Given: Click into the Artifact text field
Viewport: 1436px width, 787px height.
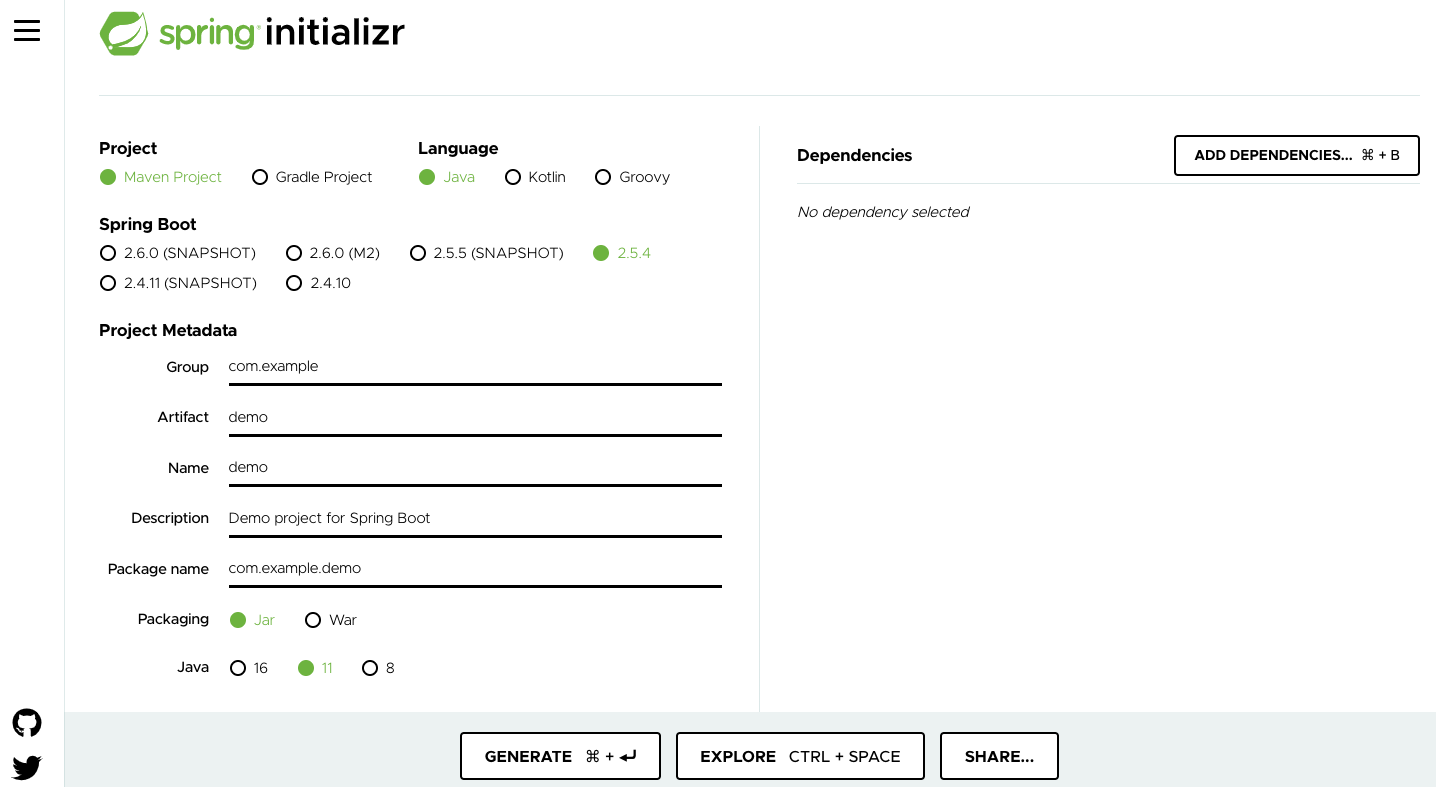Looking at the screenshot, I should pyautogui.click(x=474, y=417).
